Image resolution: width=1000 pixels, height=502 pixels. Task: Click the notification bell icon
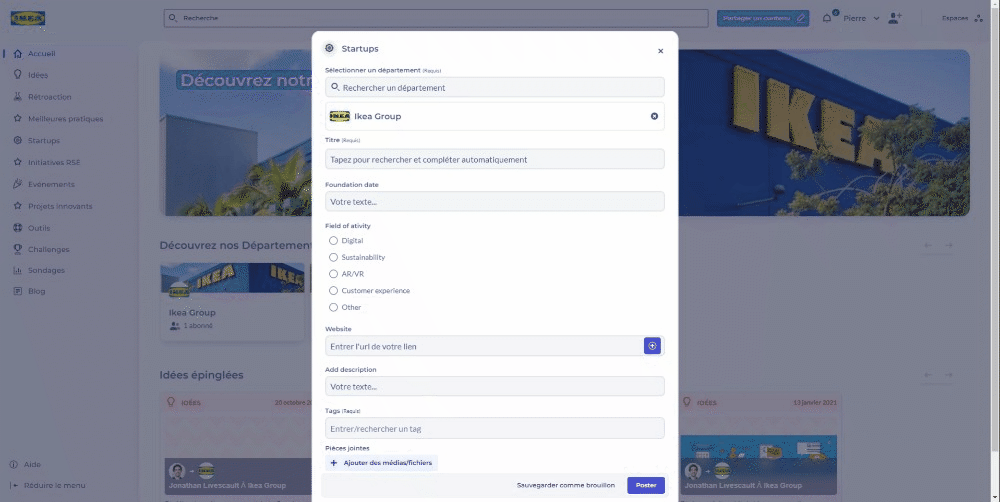point(827,18)
